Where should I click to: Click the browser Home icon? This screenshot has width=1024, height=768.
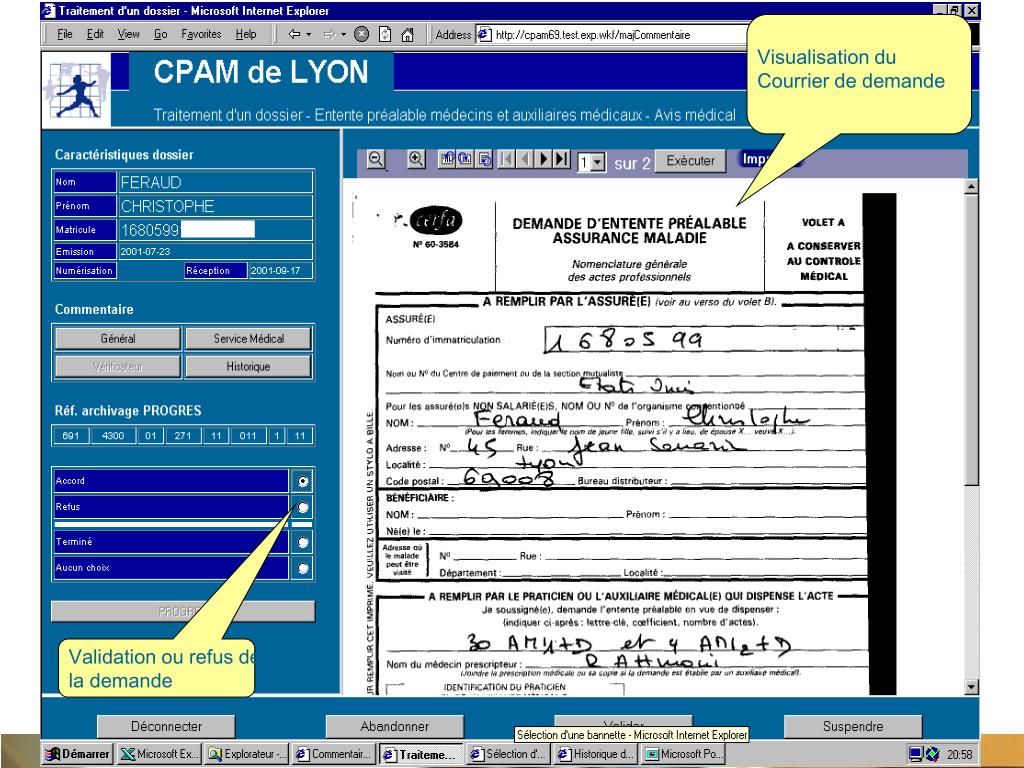[408, 34]
